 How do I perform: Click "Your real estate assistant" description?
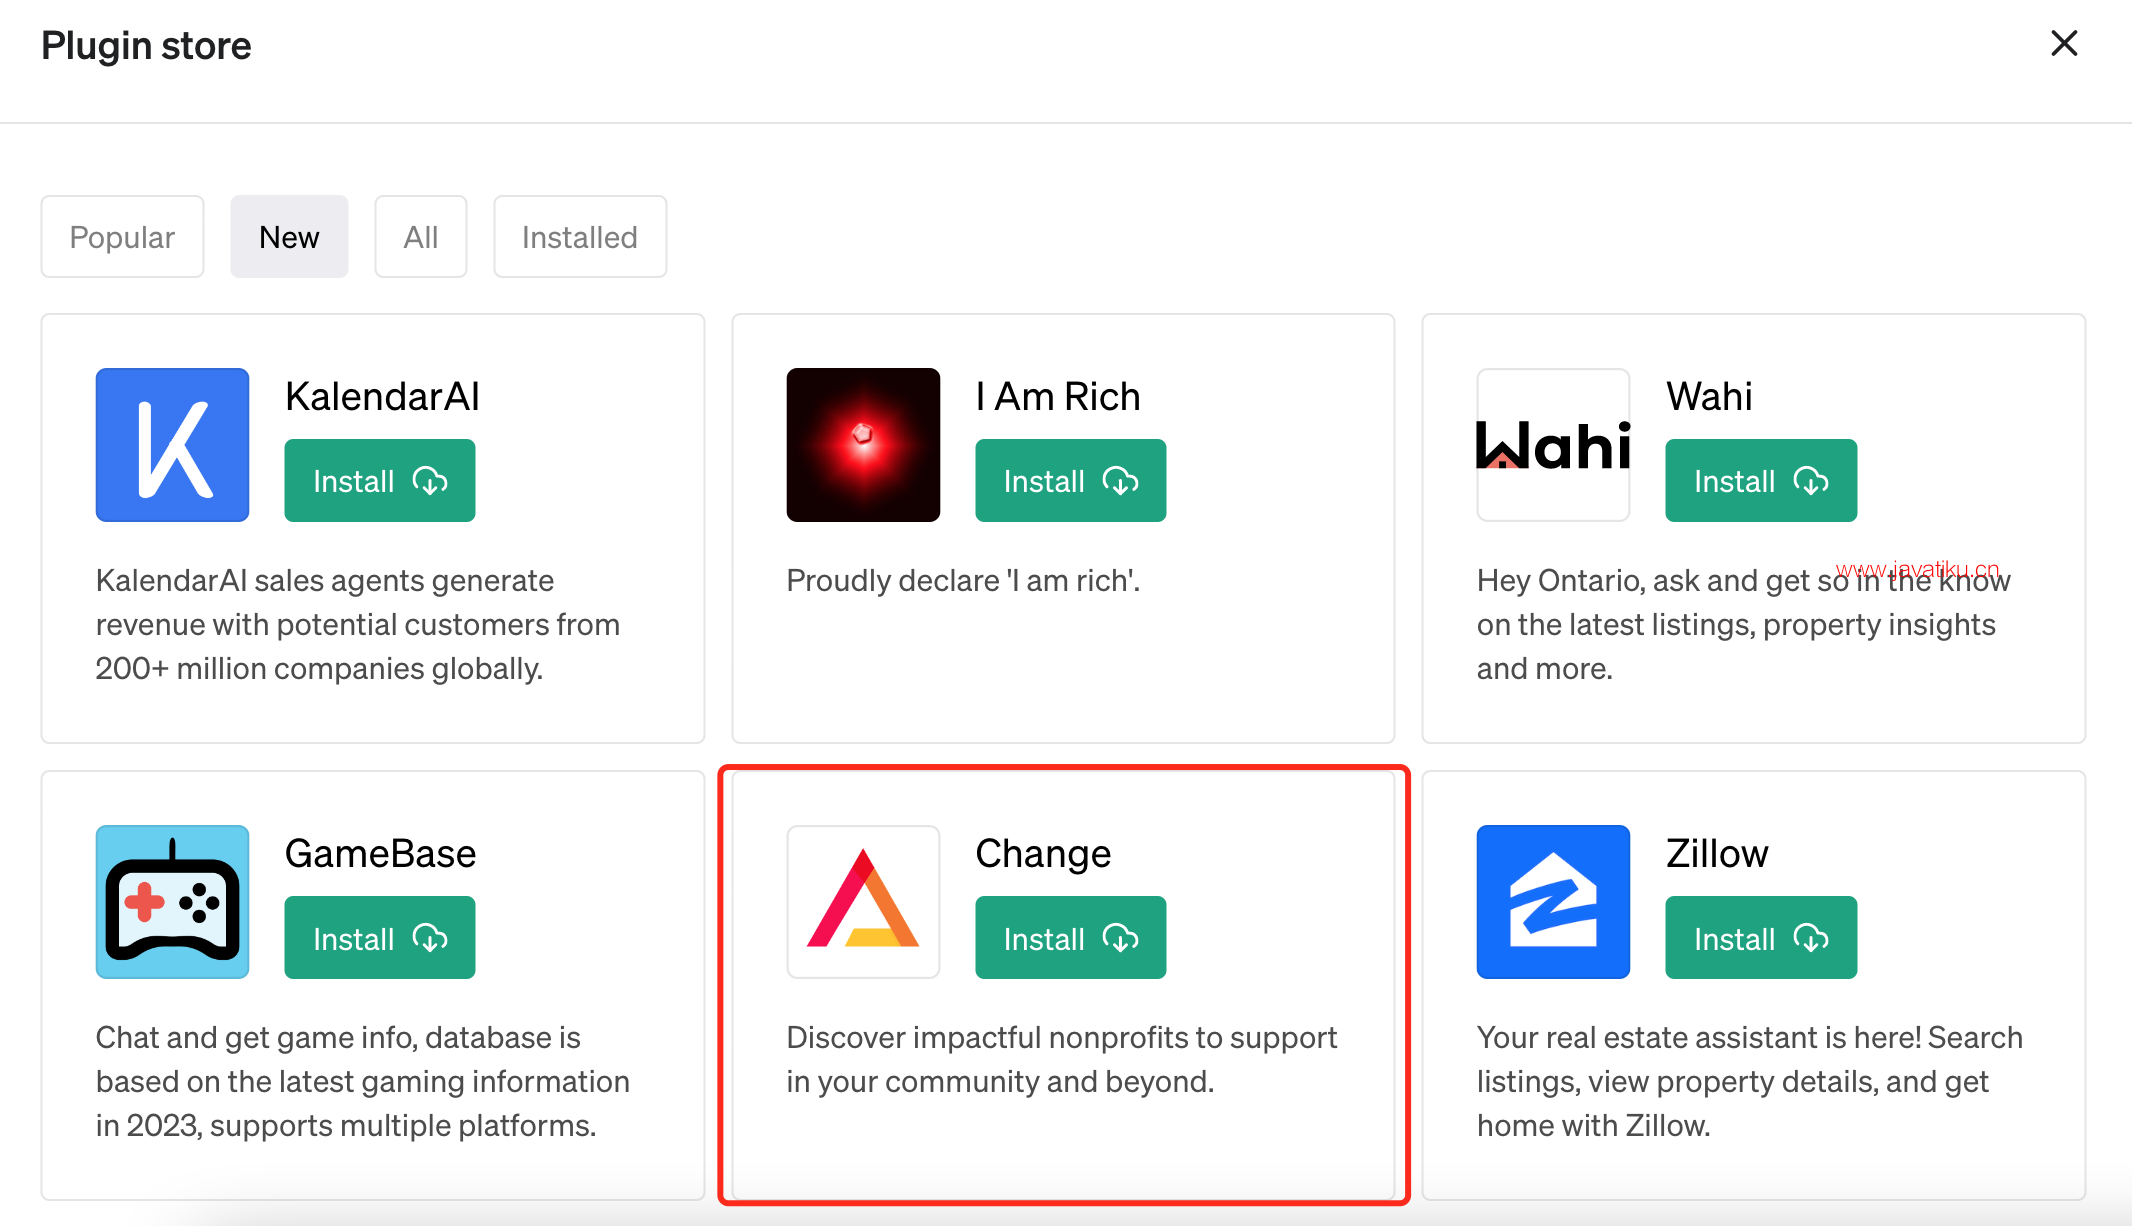coord(1750,1081)
